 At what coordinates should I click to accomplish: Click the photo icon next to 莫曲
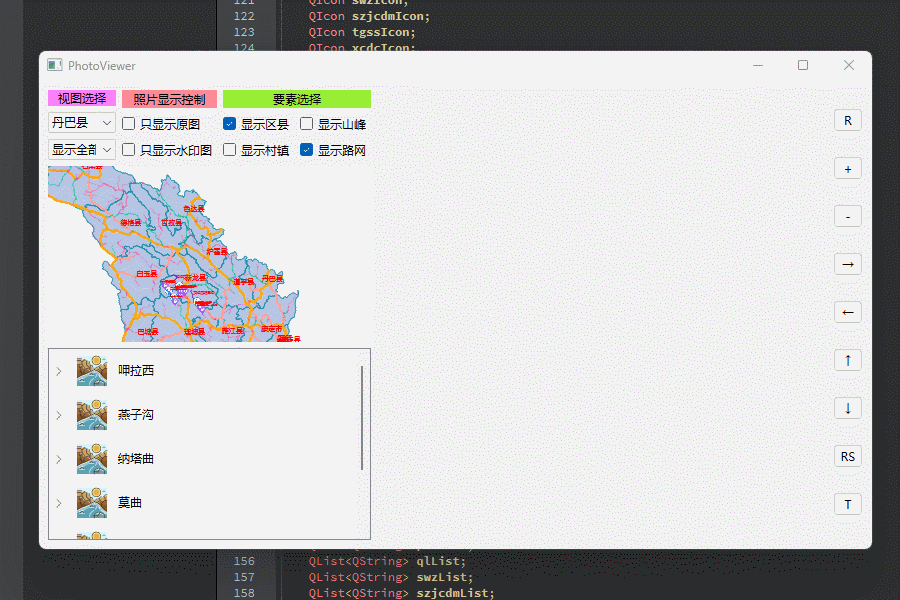point(91,502)
